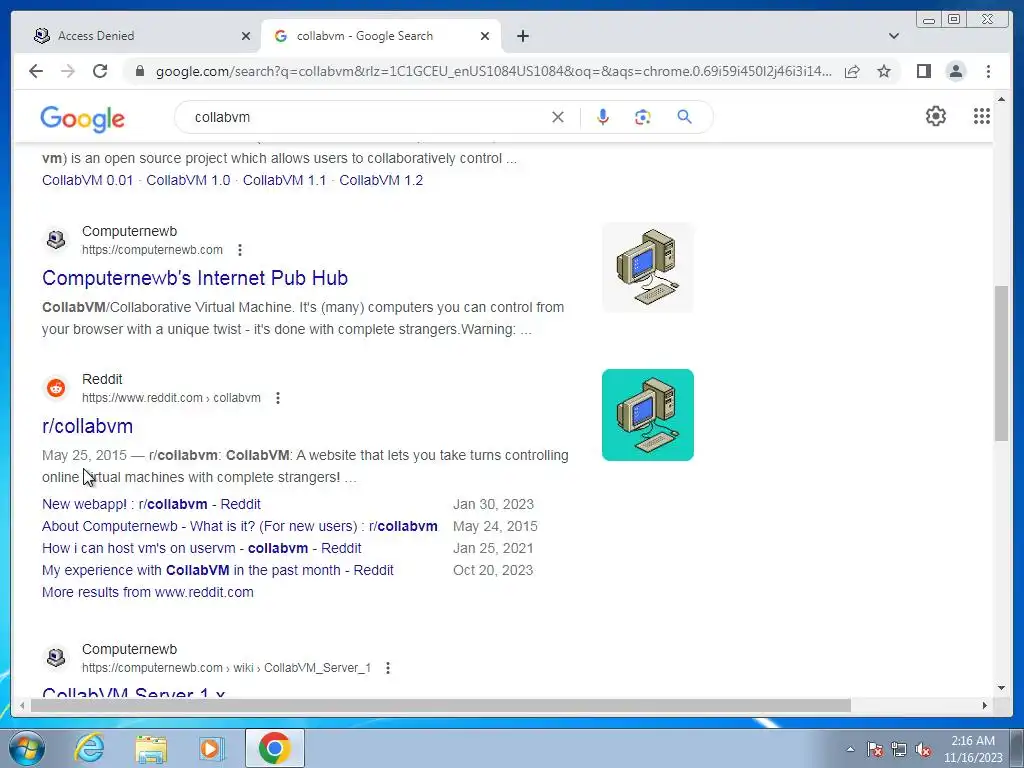
Task: Click the Reddit favicon in the results
Action: [x=56, y=388]
